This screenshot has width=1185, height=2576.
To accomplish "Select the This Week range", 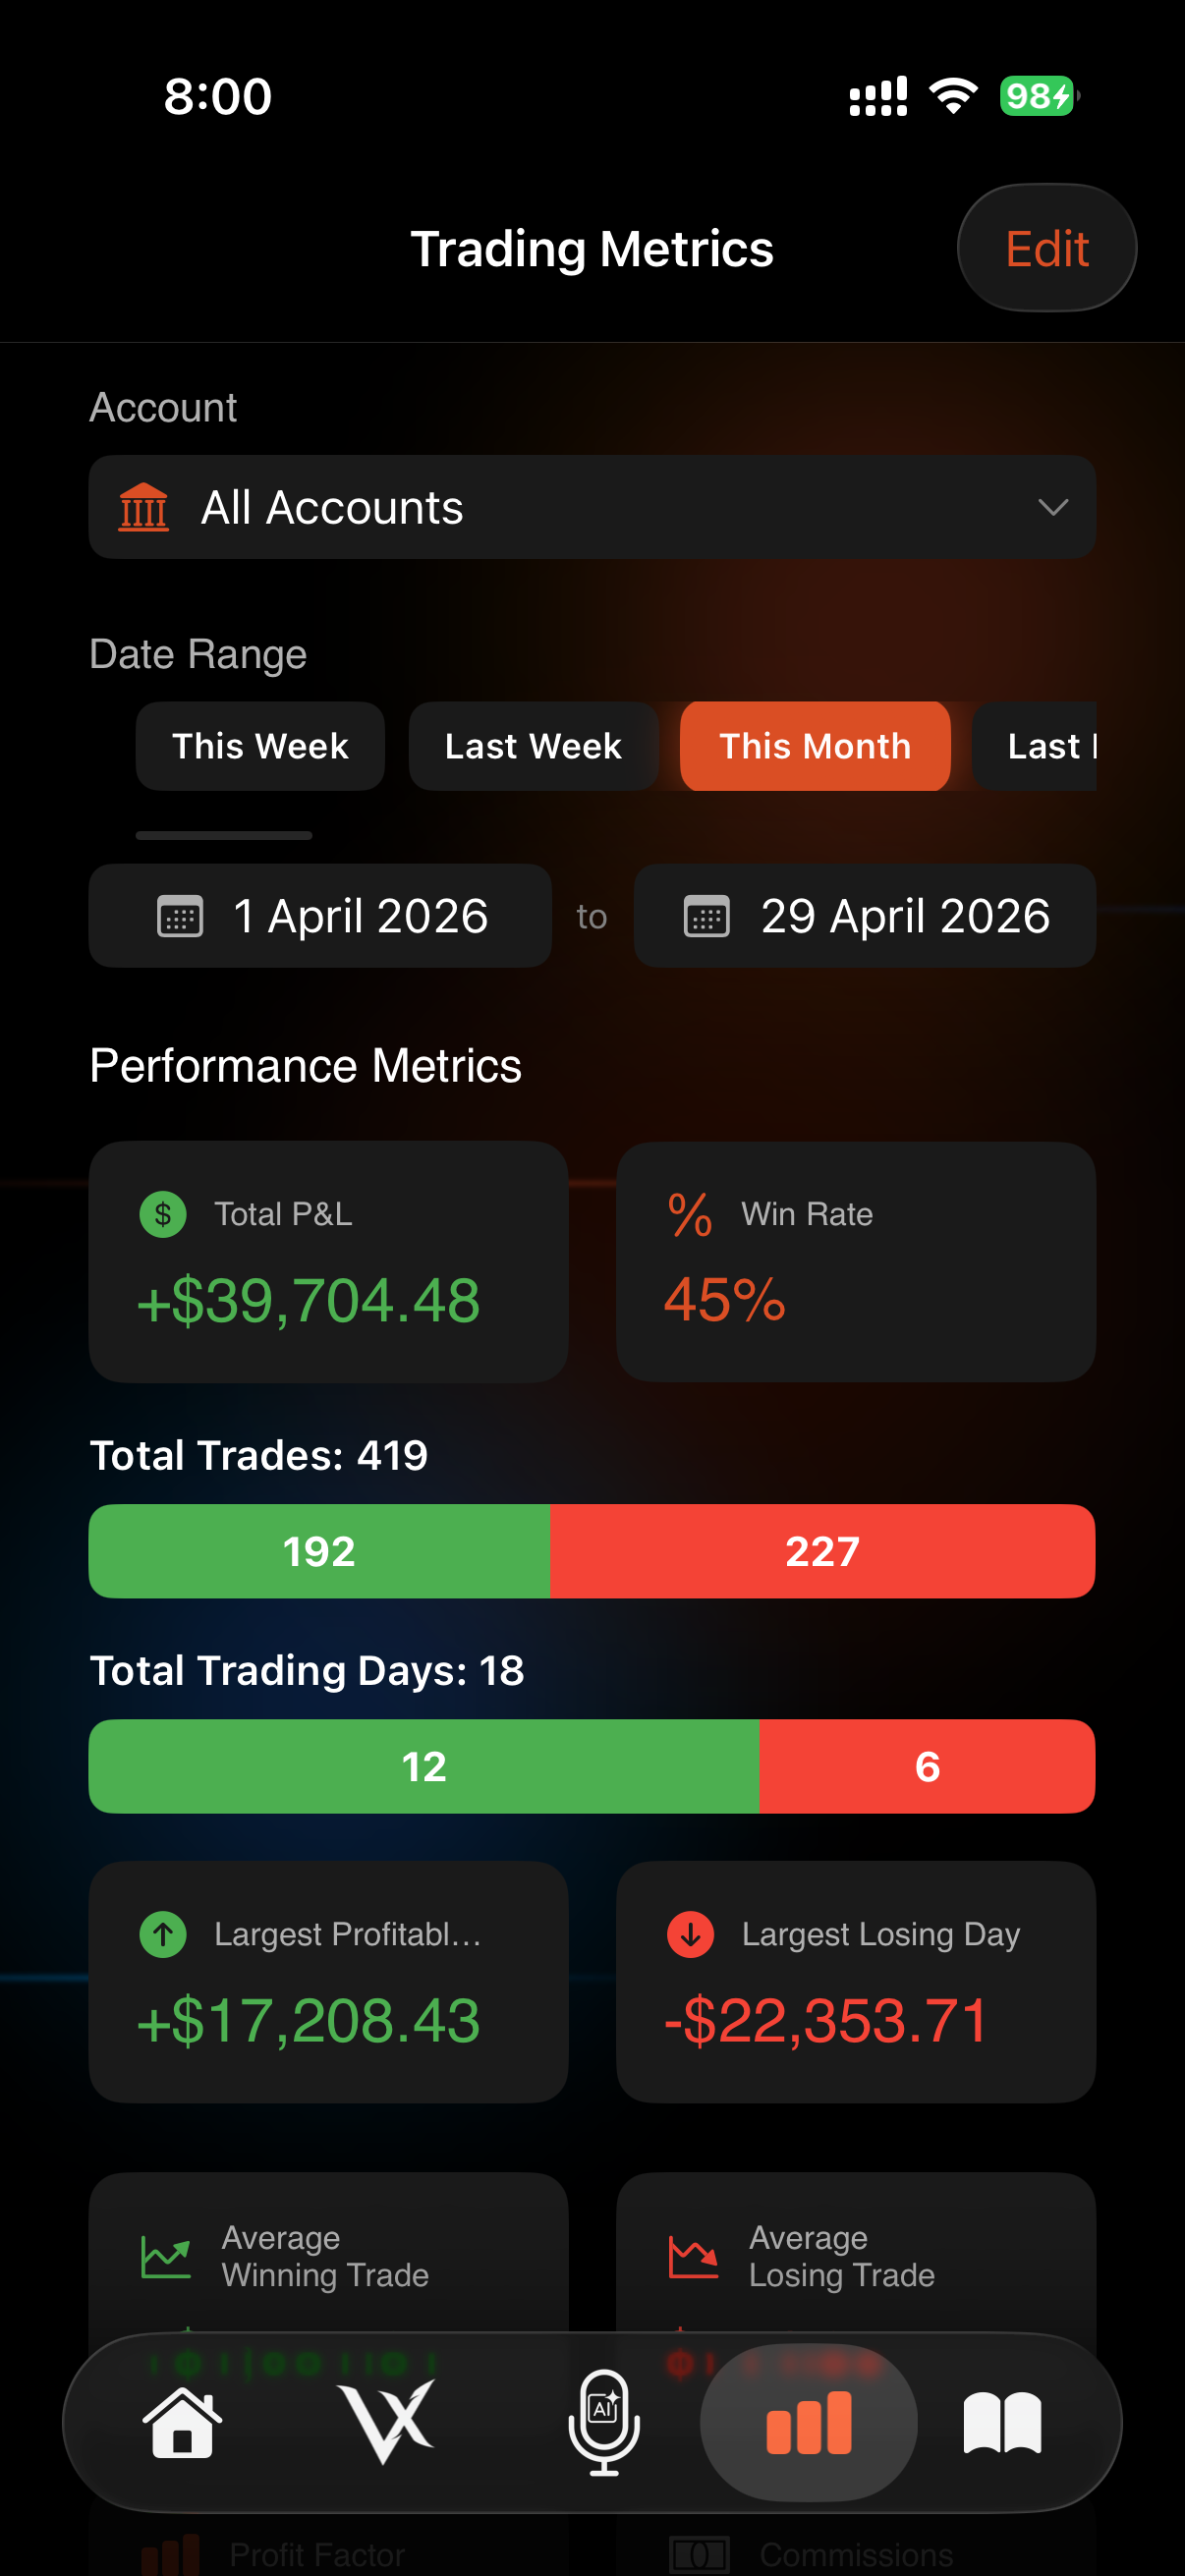I will point(260,746).
